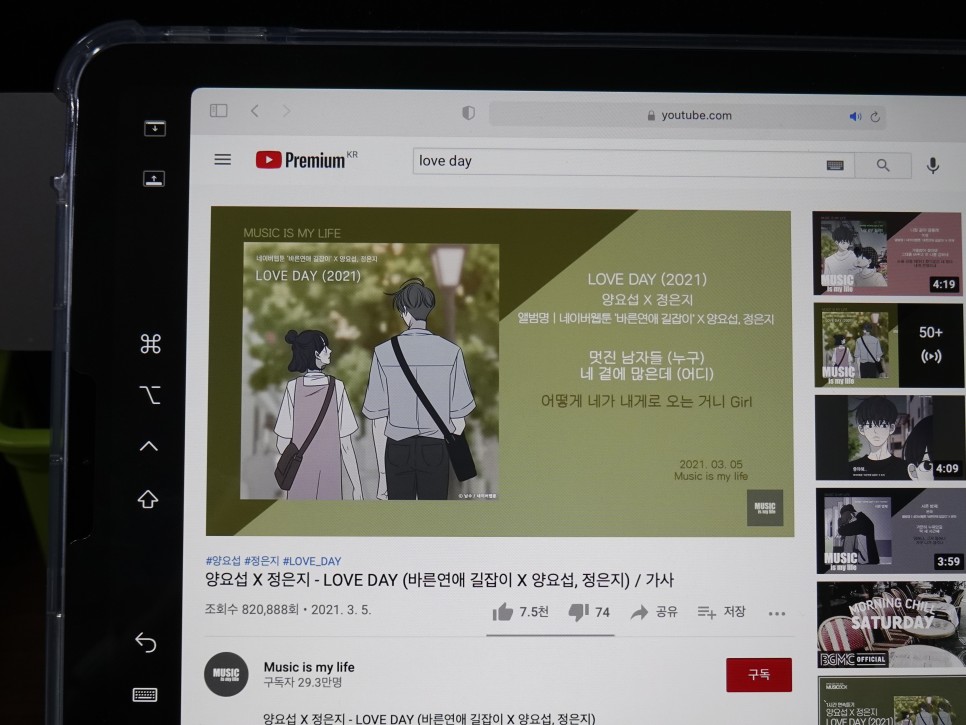The image size is (966, 725).
Task: Click the youtube.com address bar
Action: [x=687, y=115]
